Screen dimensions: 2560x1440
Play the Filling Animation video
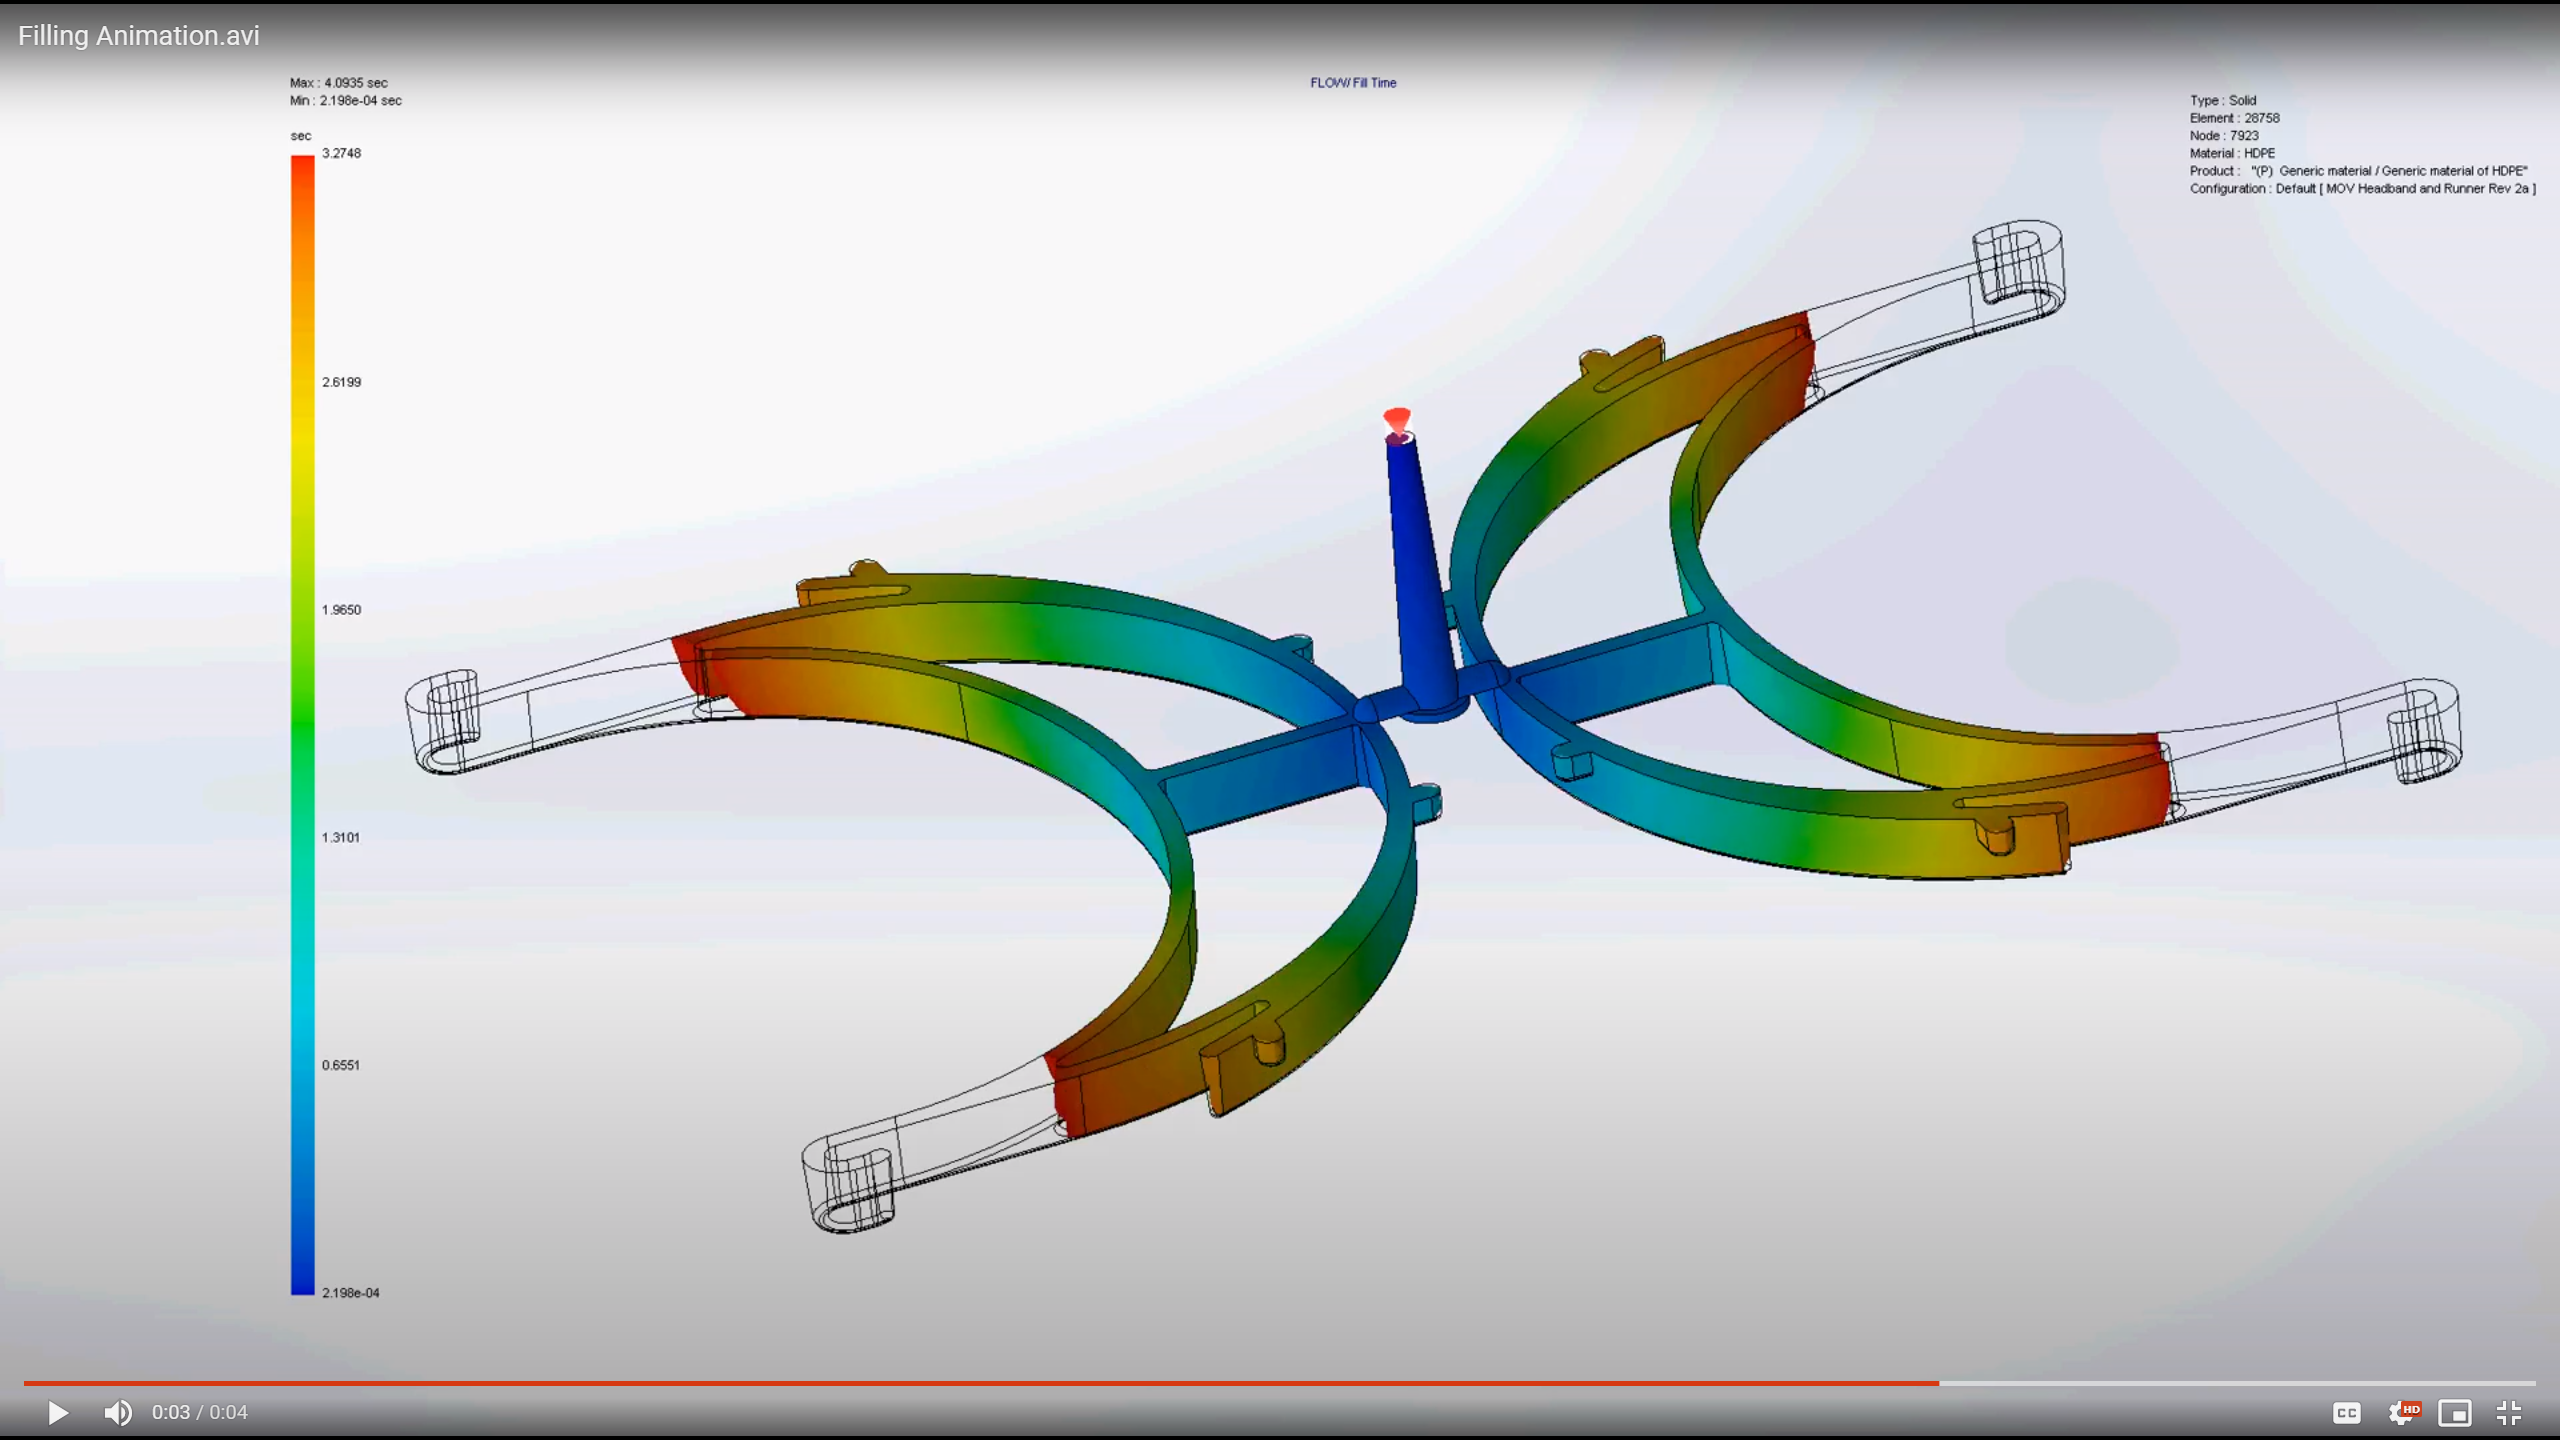pyautogui.click(x=58, y=1412)
